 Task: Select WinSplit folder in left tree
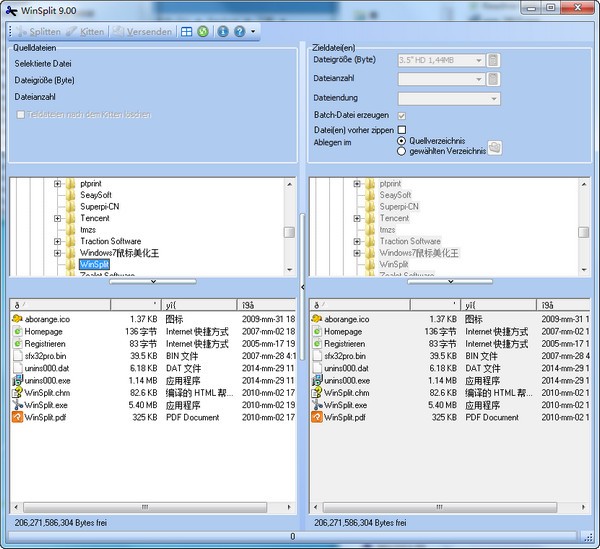94,264
